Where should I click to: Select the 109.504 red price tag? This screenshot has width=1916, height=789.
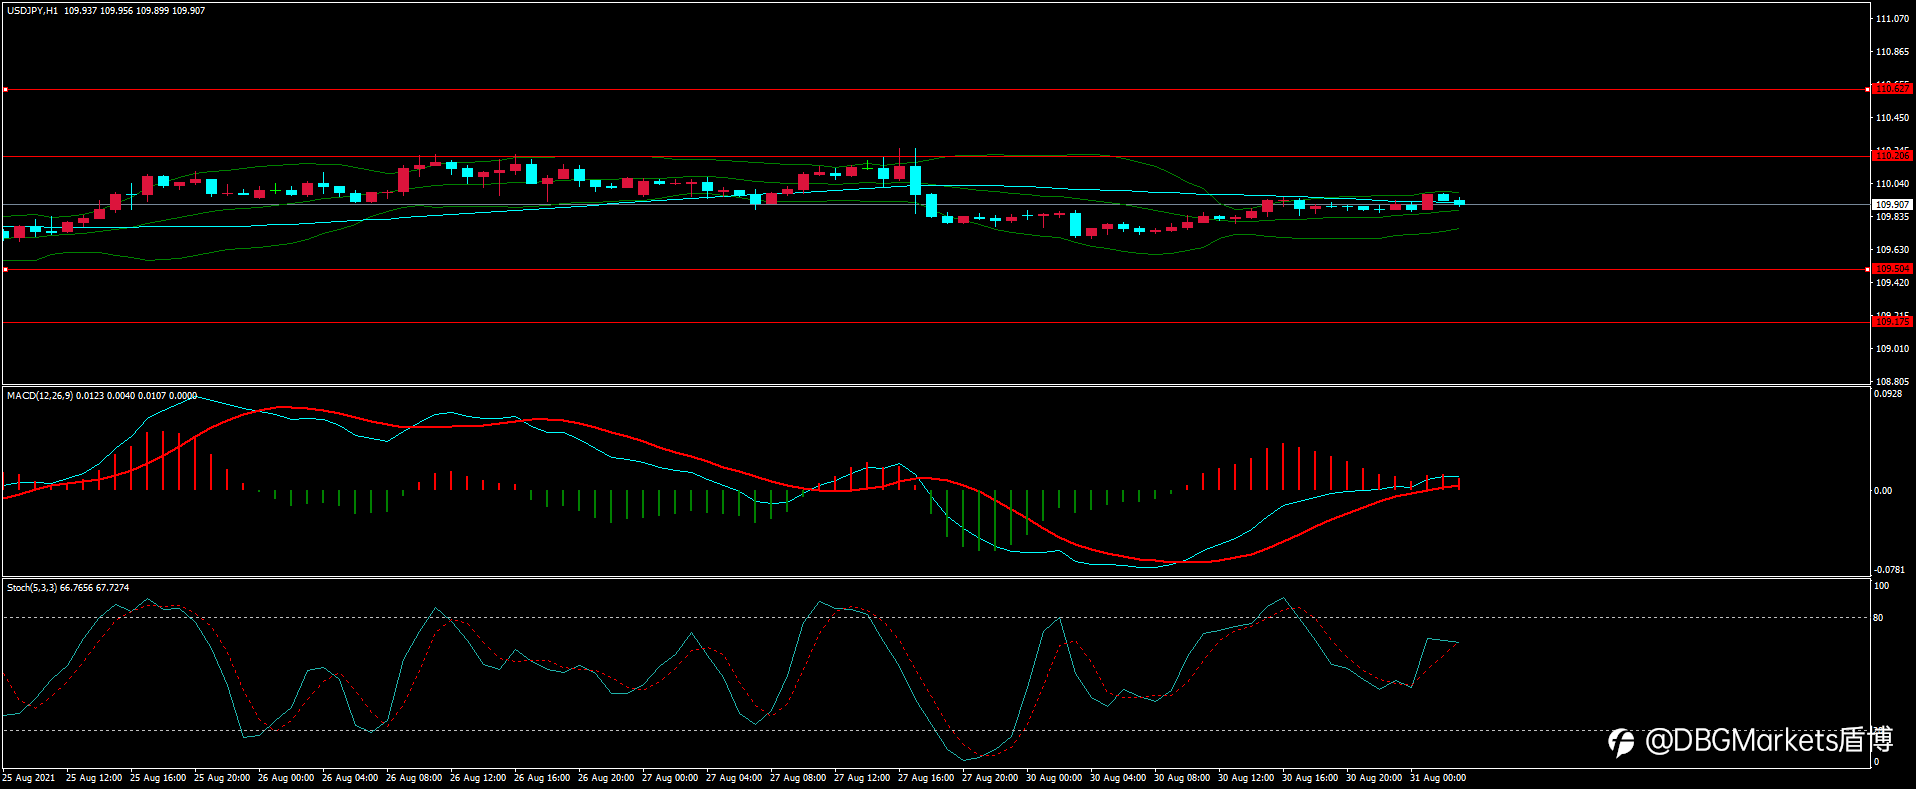(x=1892, y=269)
